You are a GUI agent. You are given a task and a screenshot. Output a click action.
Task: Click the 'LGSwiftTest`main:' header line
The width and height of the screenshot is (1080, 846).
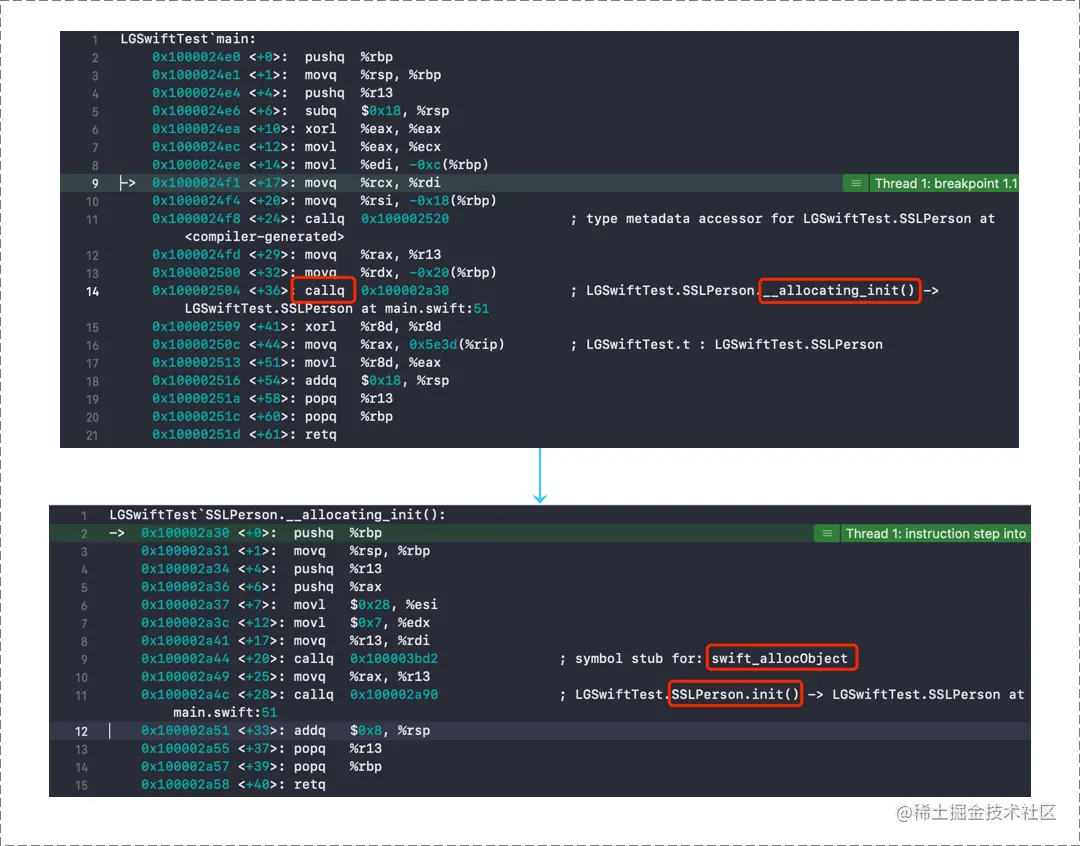[188, 39]
